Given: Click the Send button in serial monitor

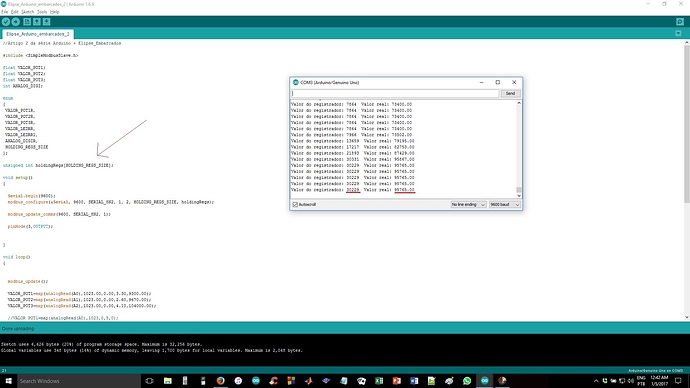Looking at the screenshot, I should click(x=510, y=93).
